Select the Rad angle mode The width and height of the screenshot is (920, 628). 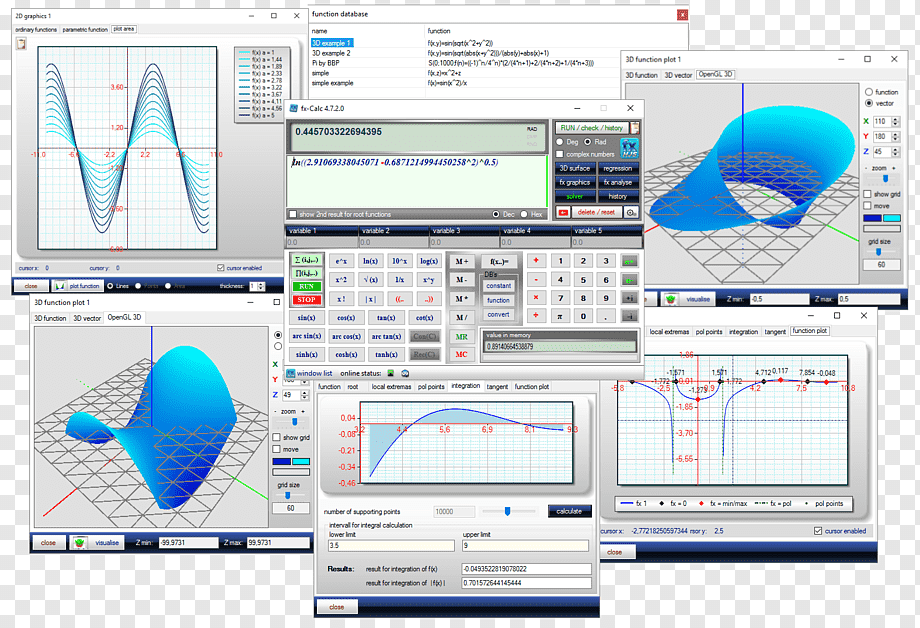click(587, 142)
